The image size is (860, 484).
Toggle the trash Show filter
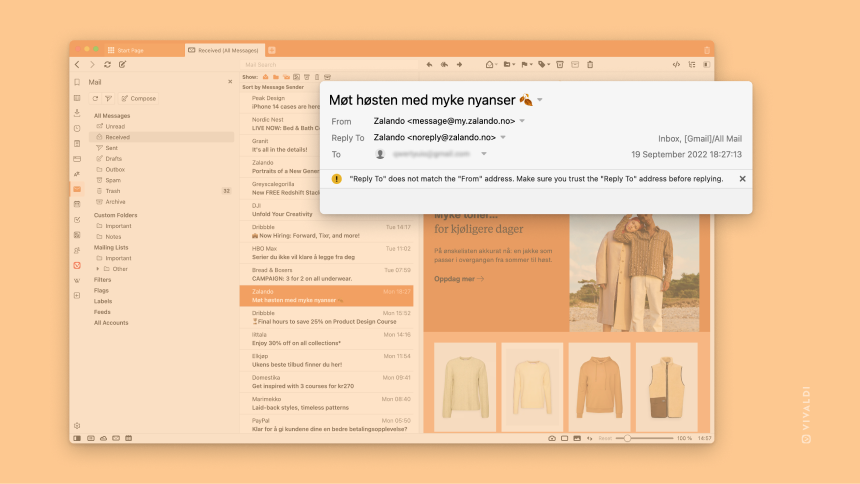[317, 77]
